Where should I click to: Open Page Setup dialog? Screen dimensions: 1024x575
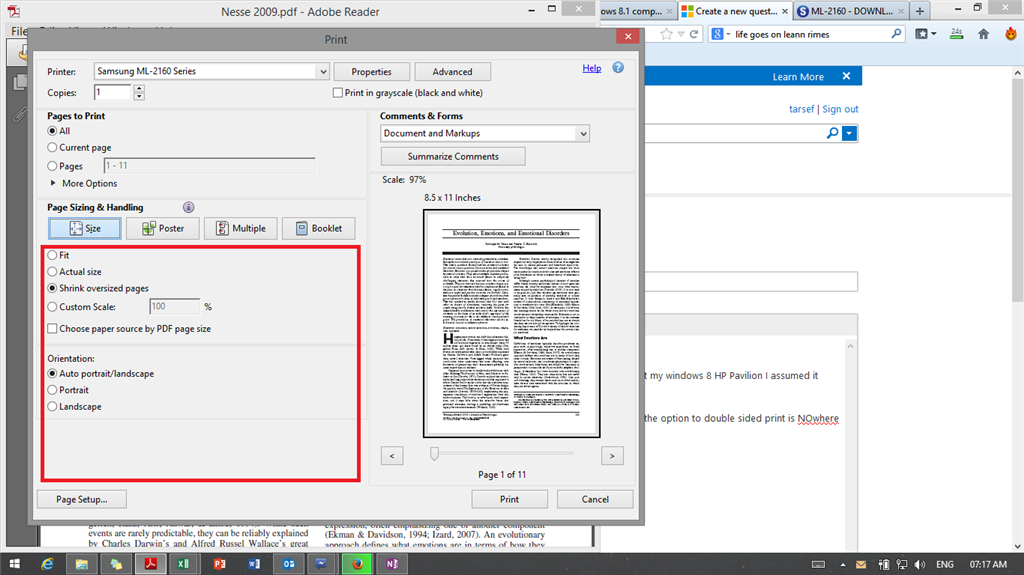point(82,499)
